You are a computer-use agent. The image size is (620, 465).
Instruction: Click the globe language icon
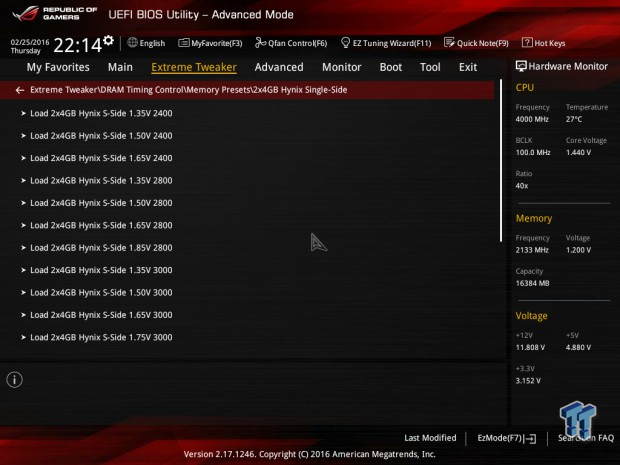click(132, 43)
